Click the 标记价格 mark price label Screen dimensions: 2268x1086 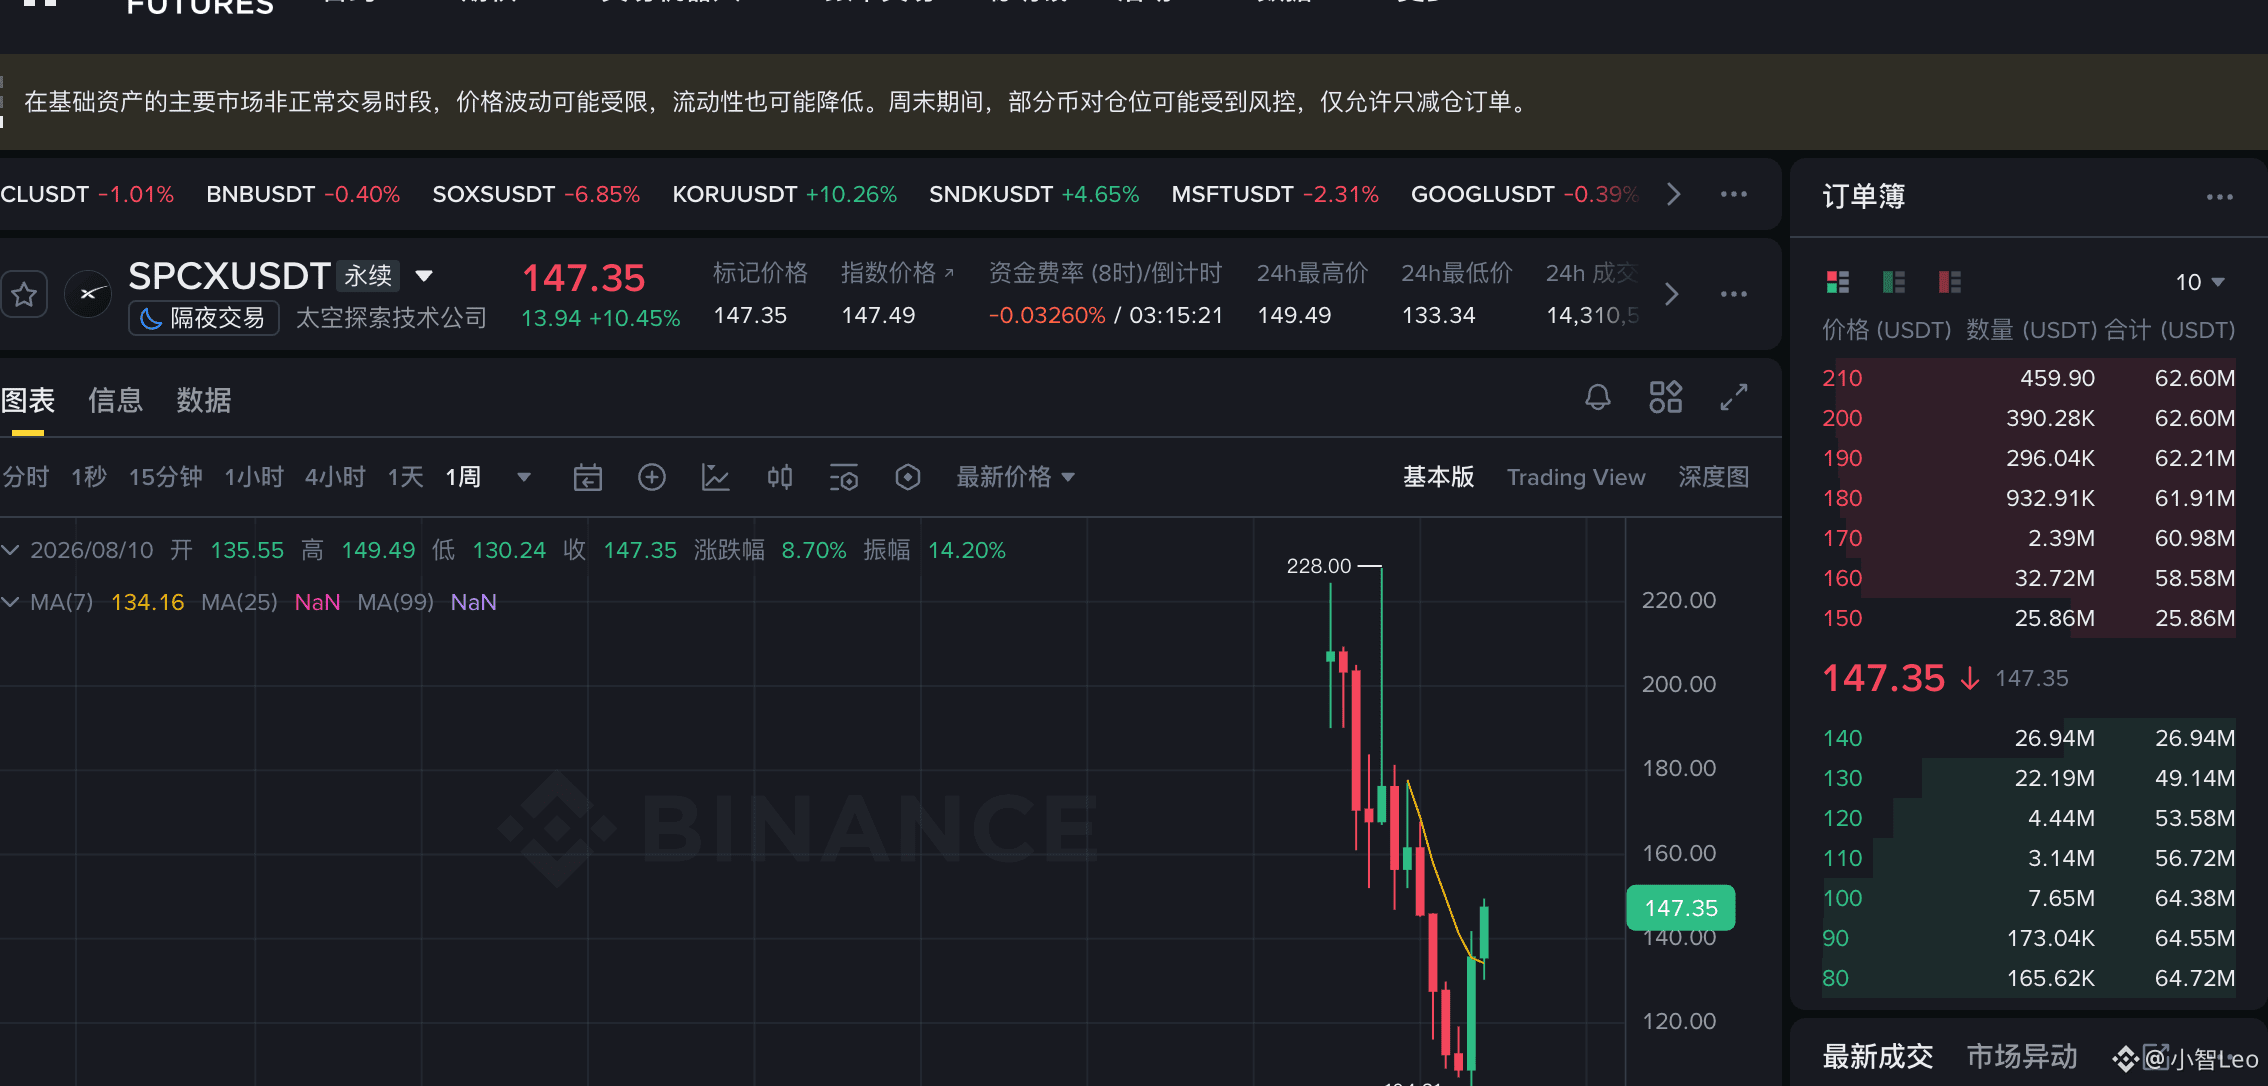760,273
